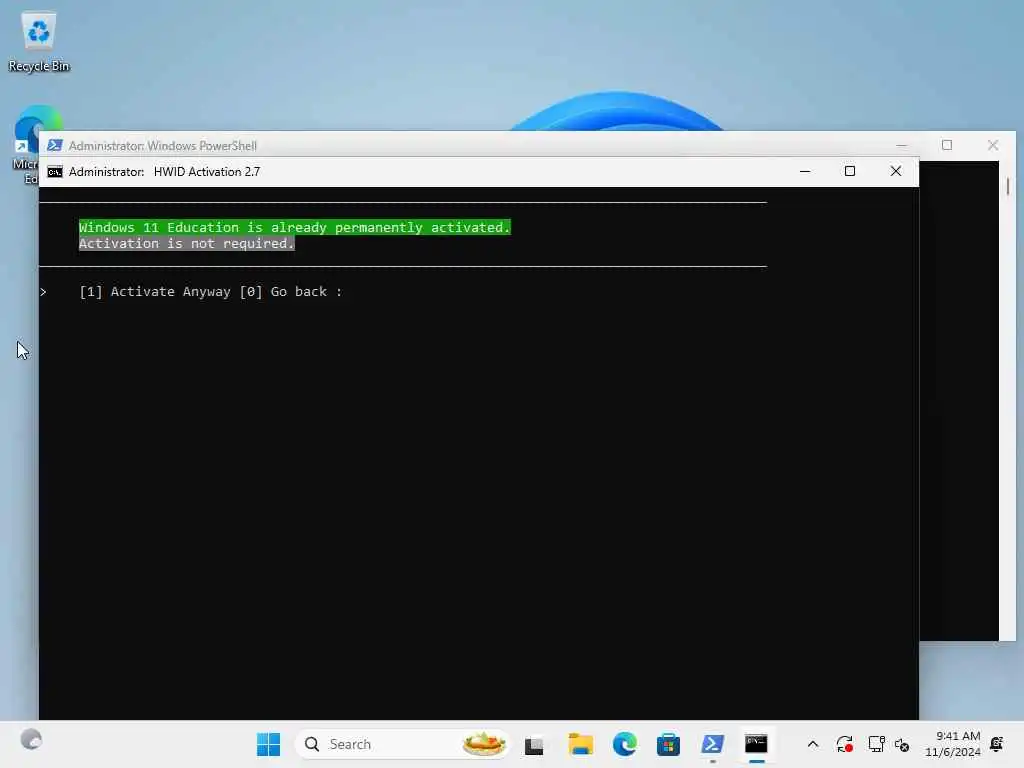The height and width of the screenshot is (768, 1024).
Task: Click the food illustration in the search box
Action: tap(484, 744)
